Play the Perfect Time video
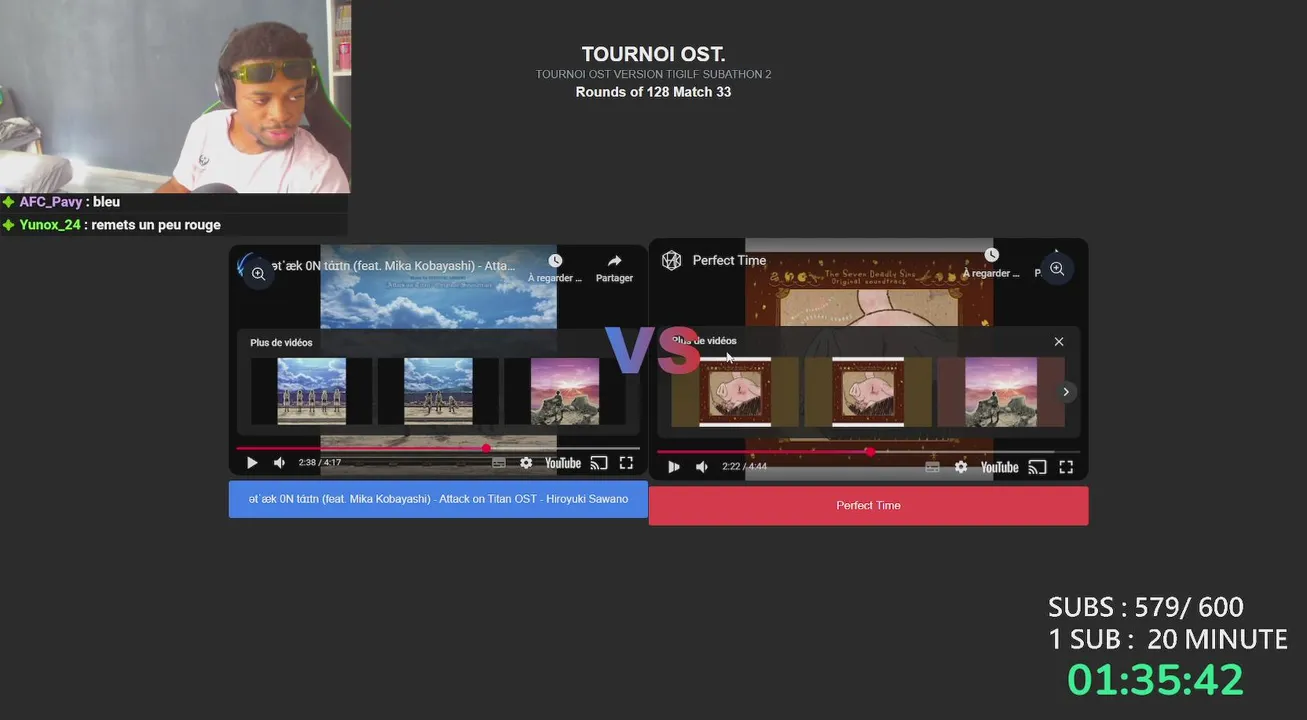1307x720 pixels. 674,467
